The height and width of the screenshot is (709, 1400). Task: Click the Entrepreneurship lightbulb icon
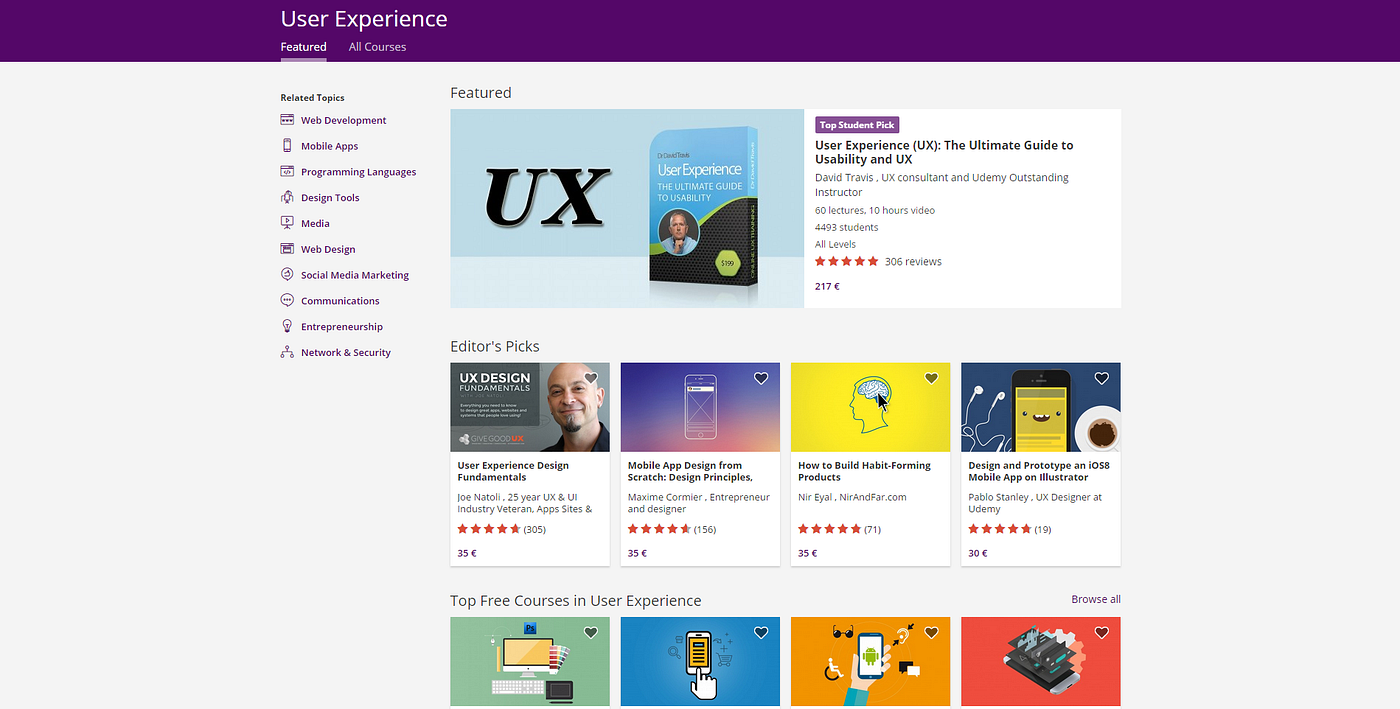pyautogui.click(x=287, y=326)
